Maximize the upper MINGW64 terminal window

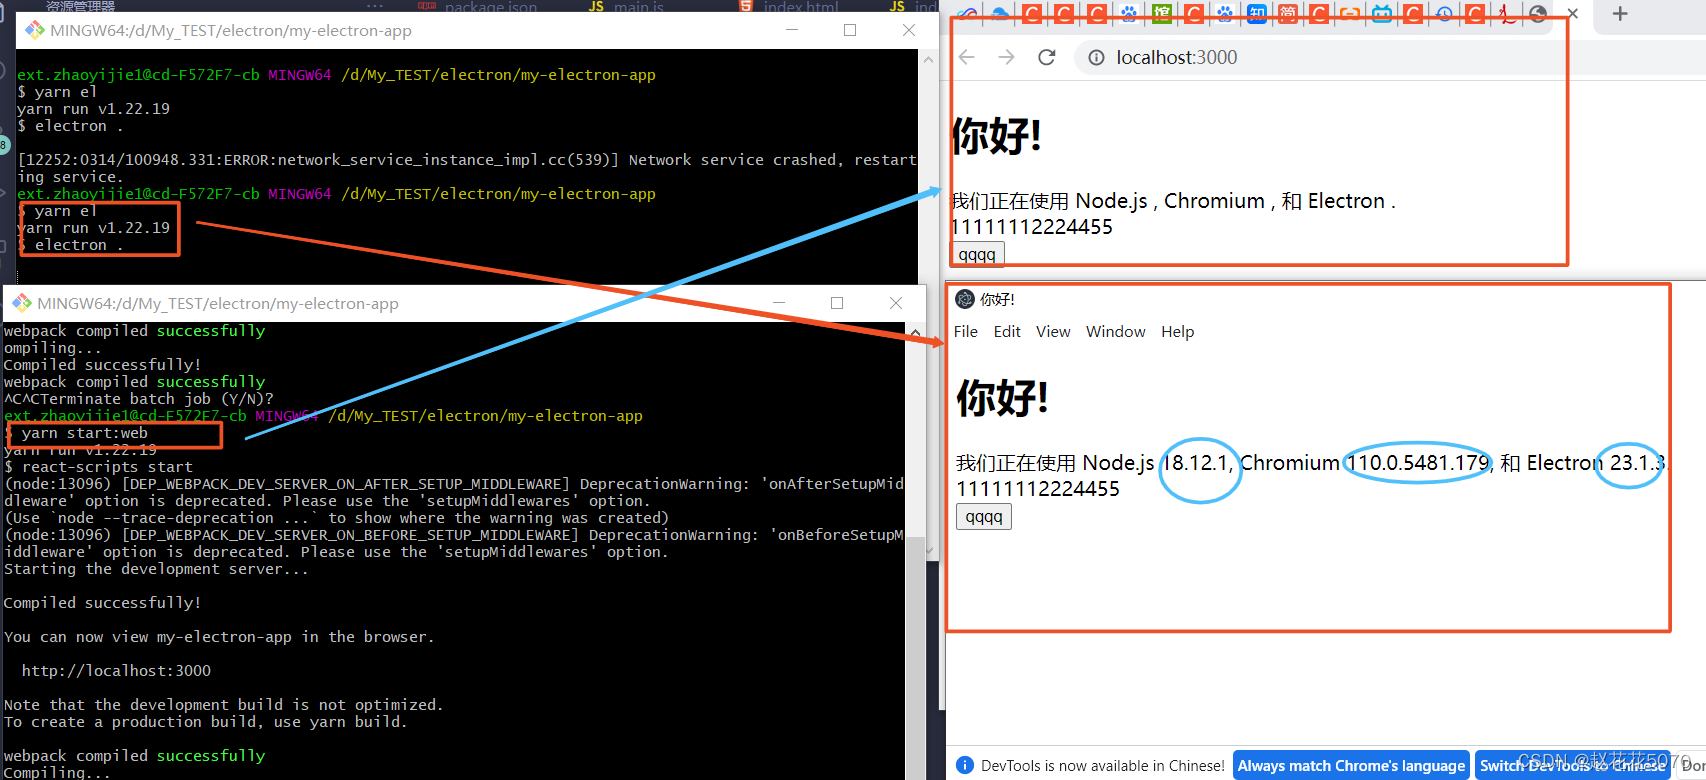[850, 30]
